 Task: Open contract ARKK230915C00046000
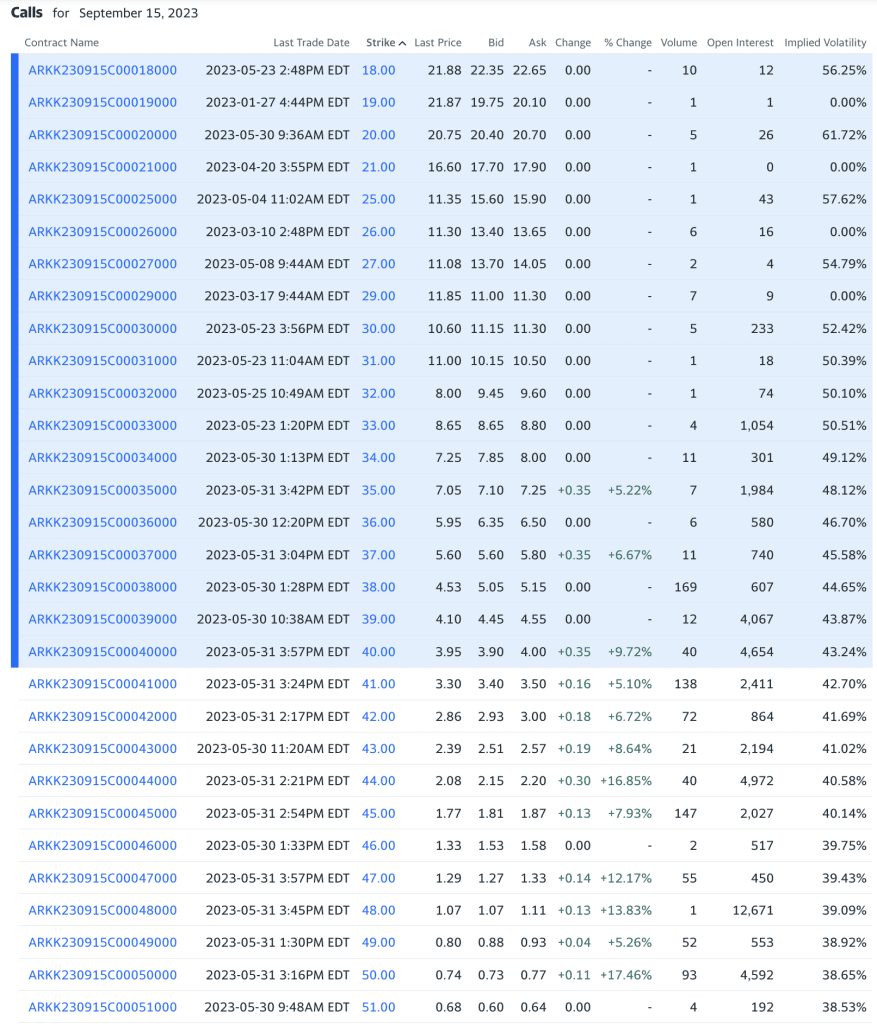[103, 845]
